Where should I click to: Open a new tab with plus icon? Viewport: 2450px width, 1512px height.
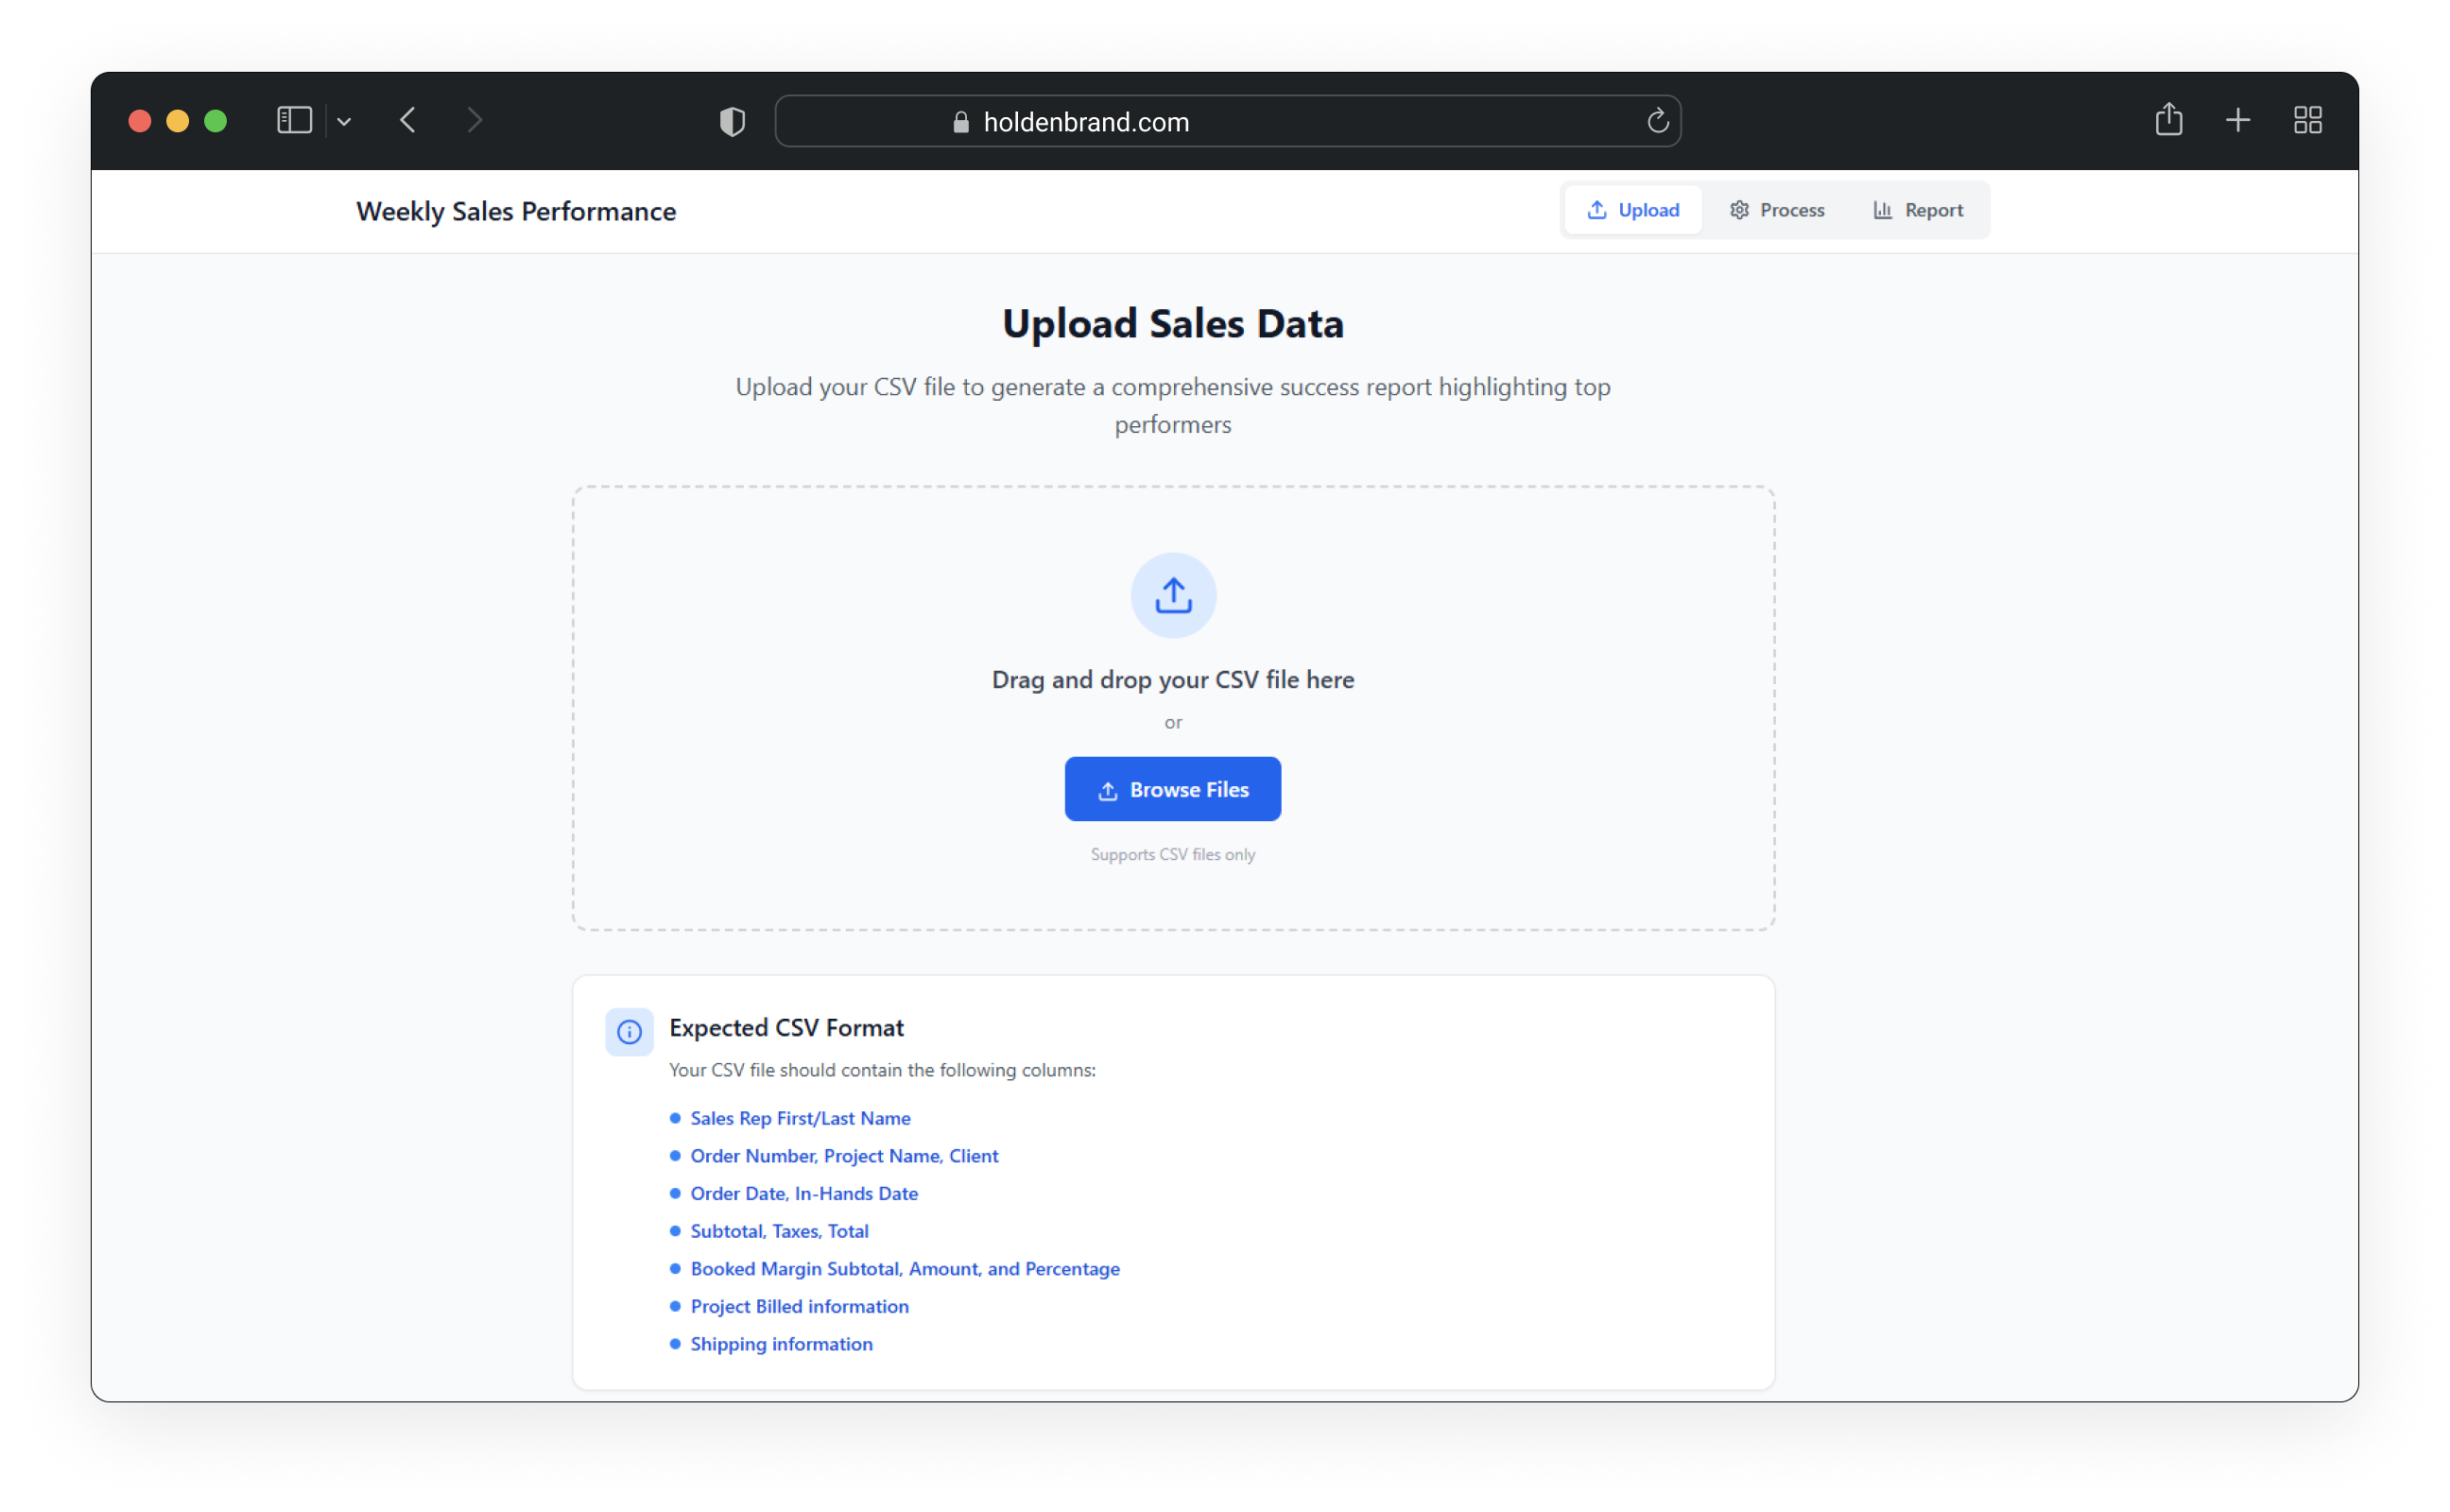coord(2237,121)
